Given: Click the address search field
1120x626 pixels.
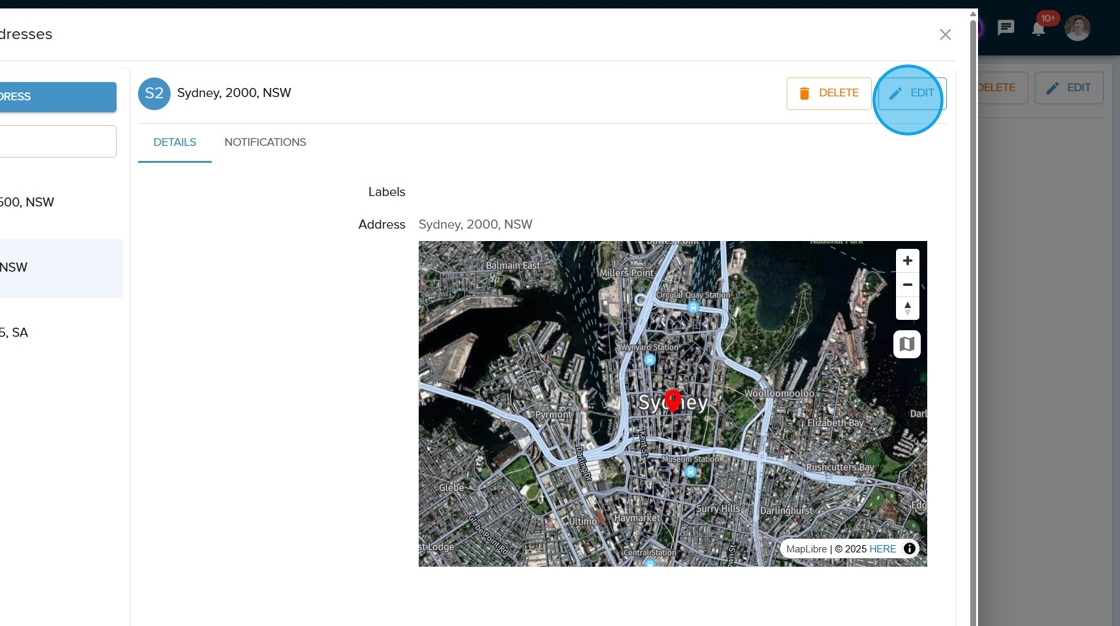Looking at the screenshot, I should pyautogui.click(x=58, y=141).
